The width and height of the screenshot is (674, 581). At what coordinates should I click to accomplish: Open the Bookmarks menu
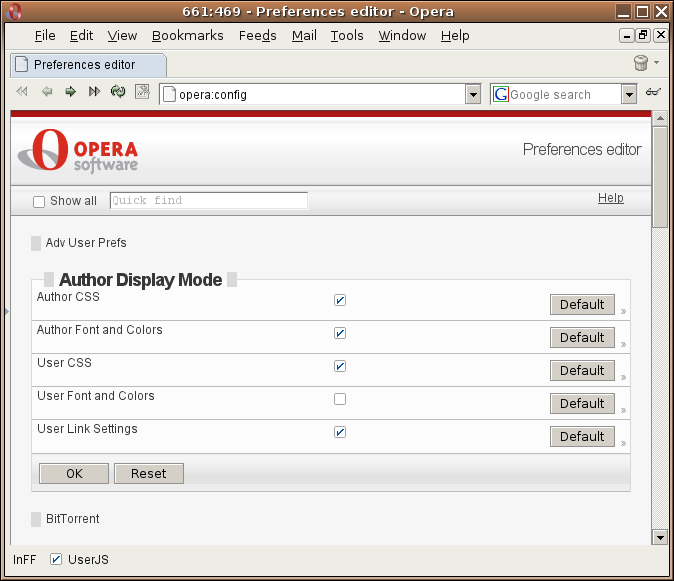click(x=187, y=36)
